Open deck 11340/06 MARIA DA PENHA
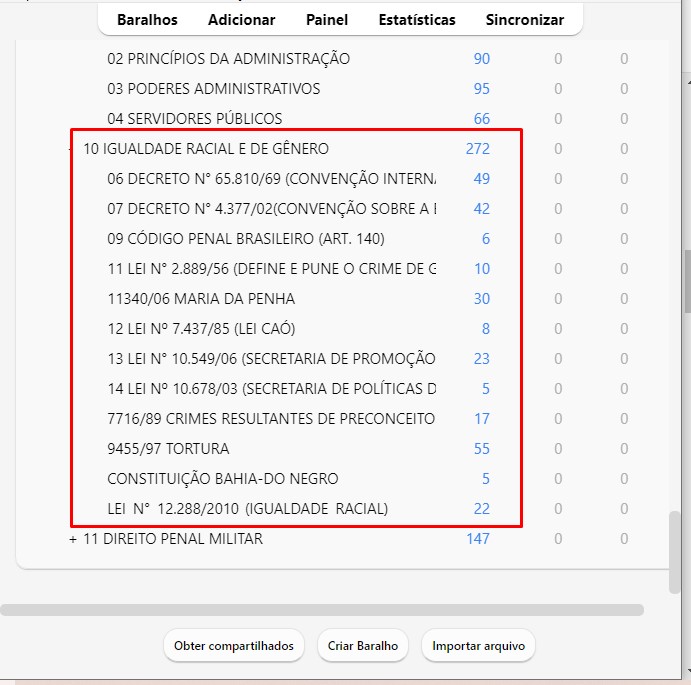 [x=201, y=298]
